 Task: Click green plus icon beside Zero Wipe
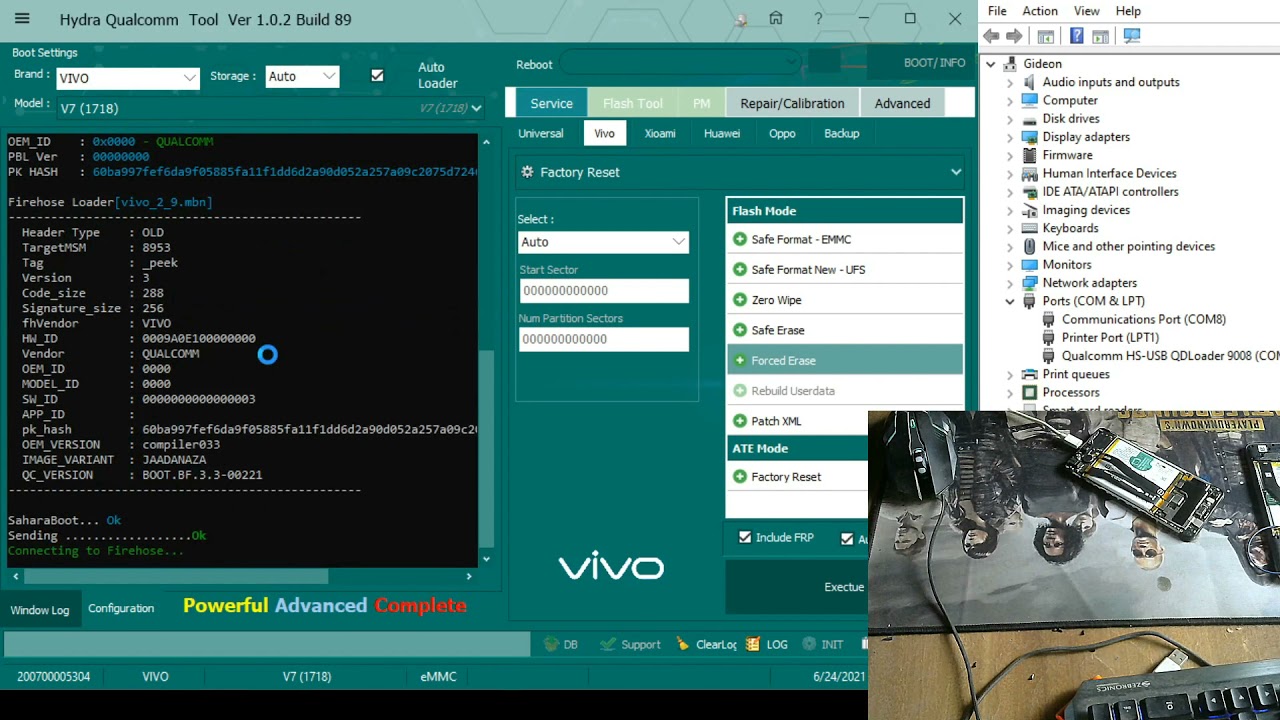point(740,300)
